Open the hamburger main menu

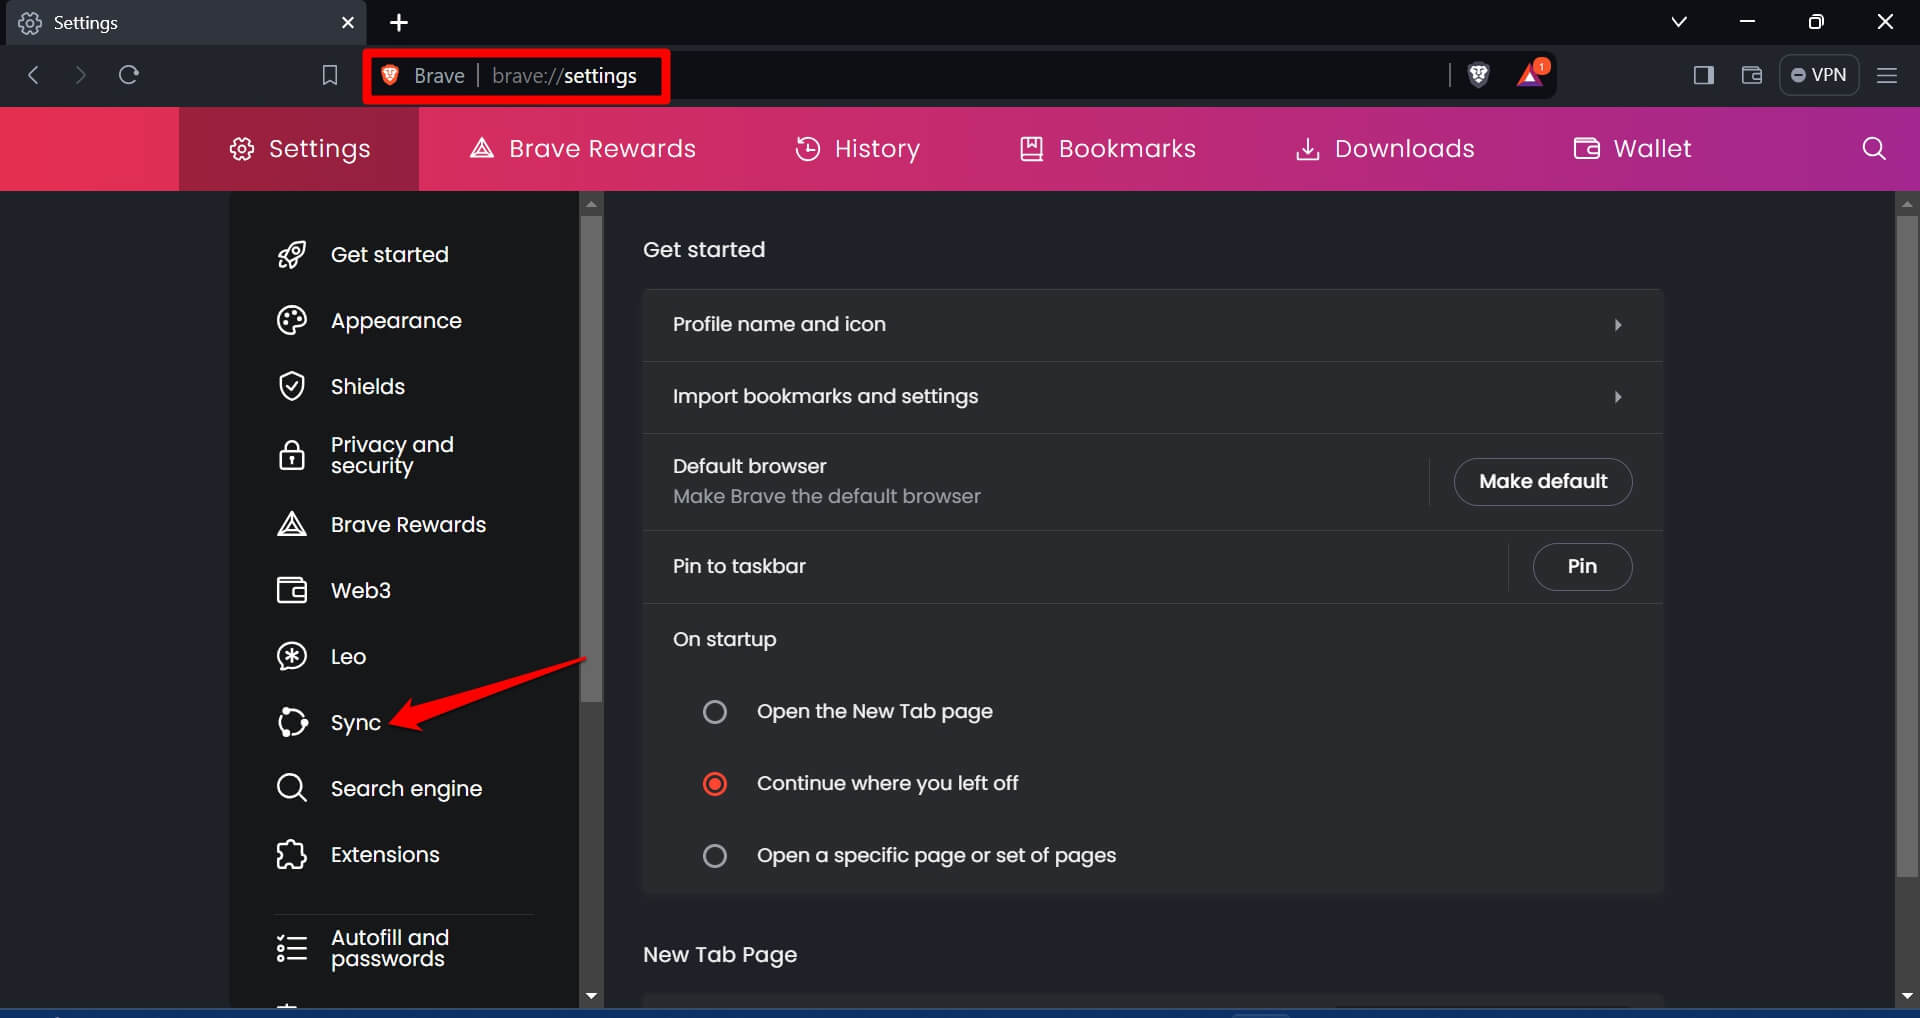1887,75
